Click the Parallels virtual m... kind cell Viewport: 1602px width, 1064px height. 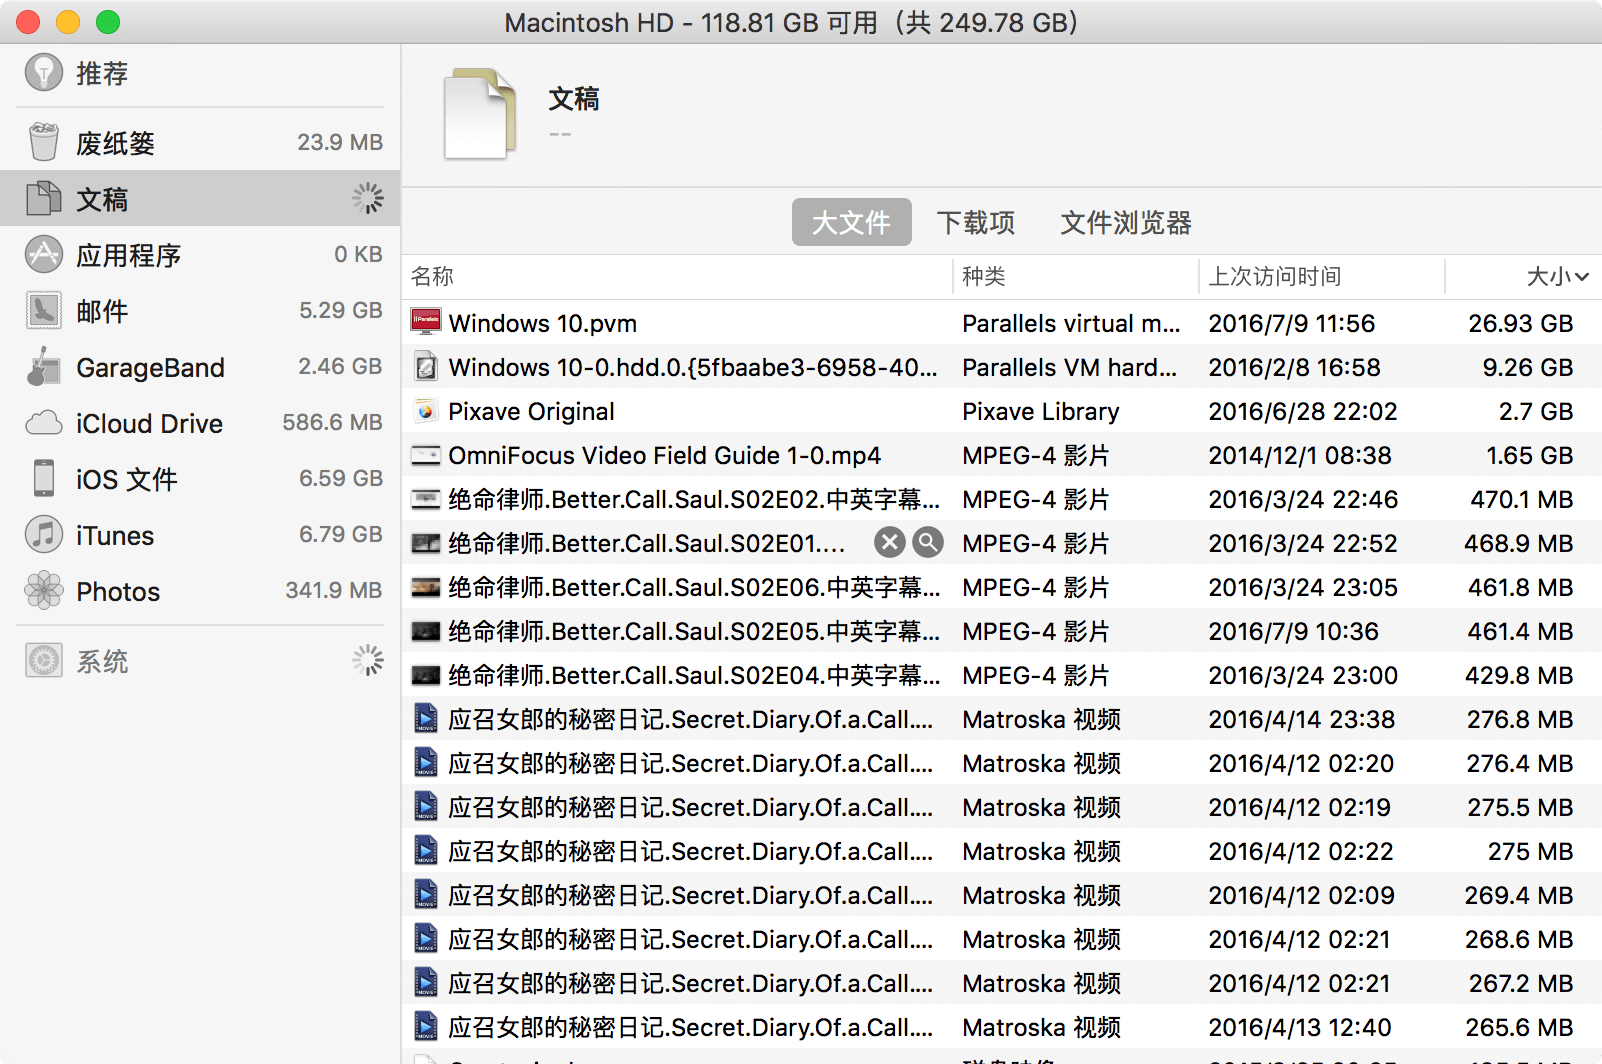tap(1071, 323)
